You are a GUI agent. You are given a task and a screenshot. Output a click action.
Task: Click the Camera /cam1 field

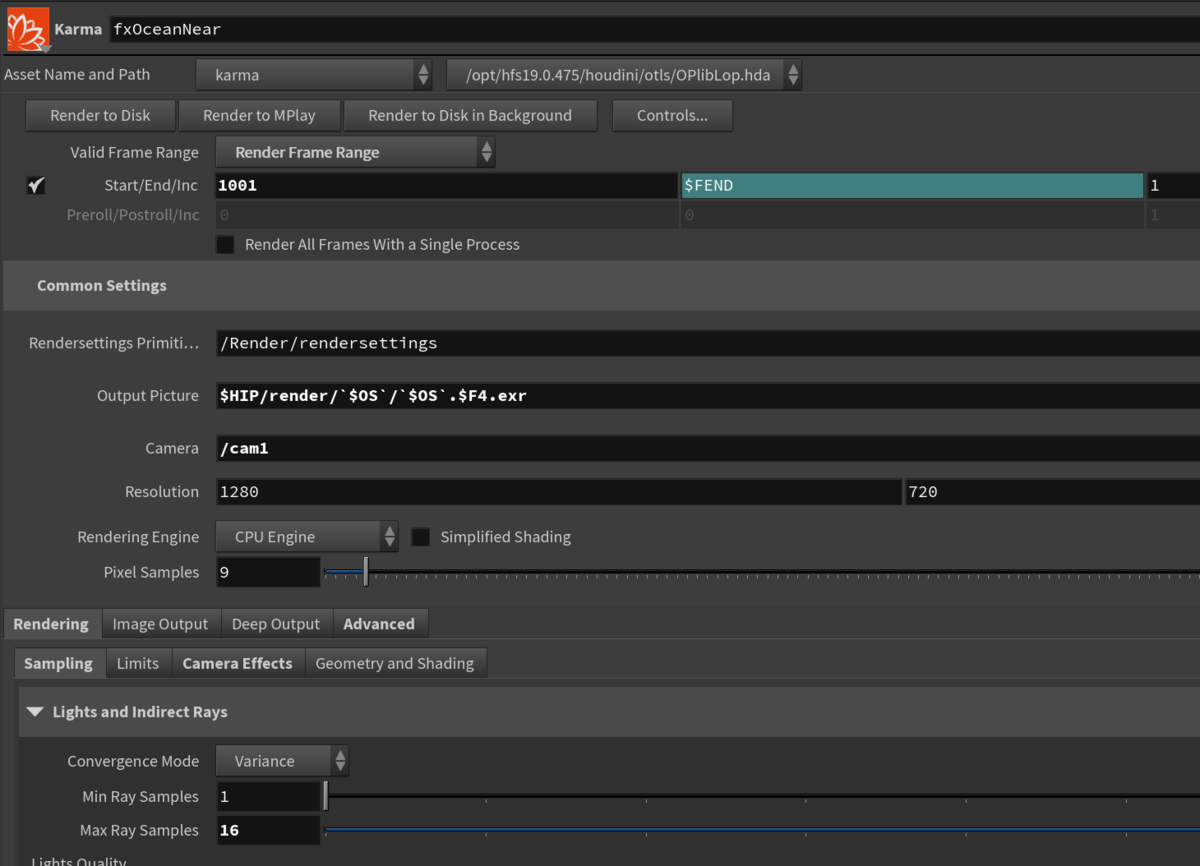[x=708, y=449]
